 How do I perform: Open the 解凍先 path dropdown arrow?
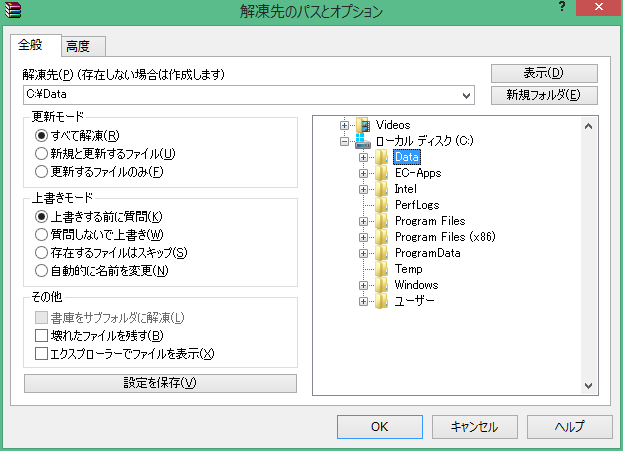[x=466, y=95]
